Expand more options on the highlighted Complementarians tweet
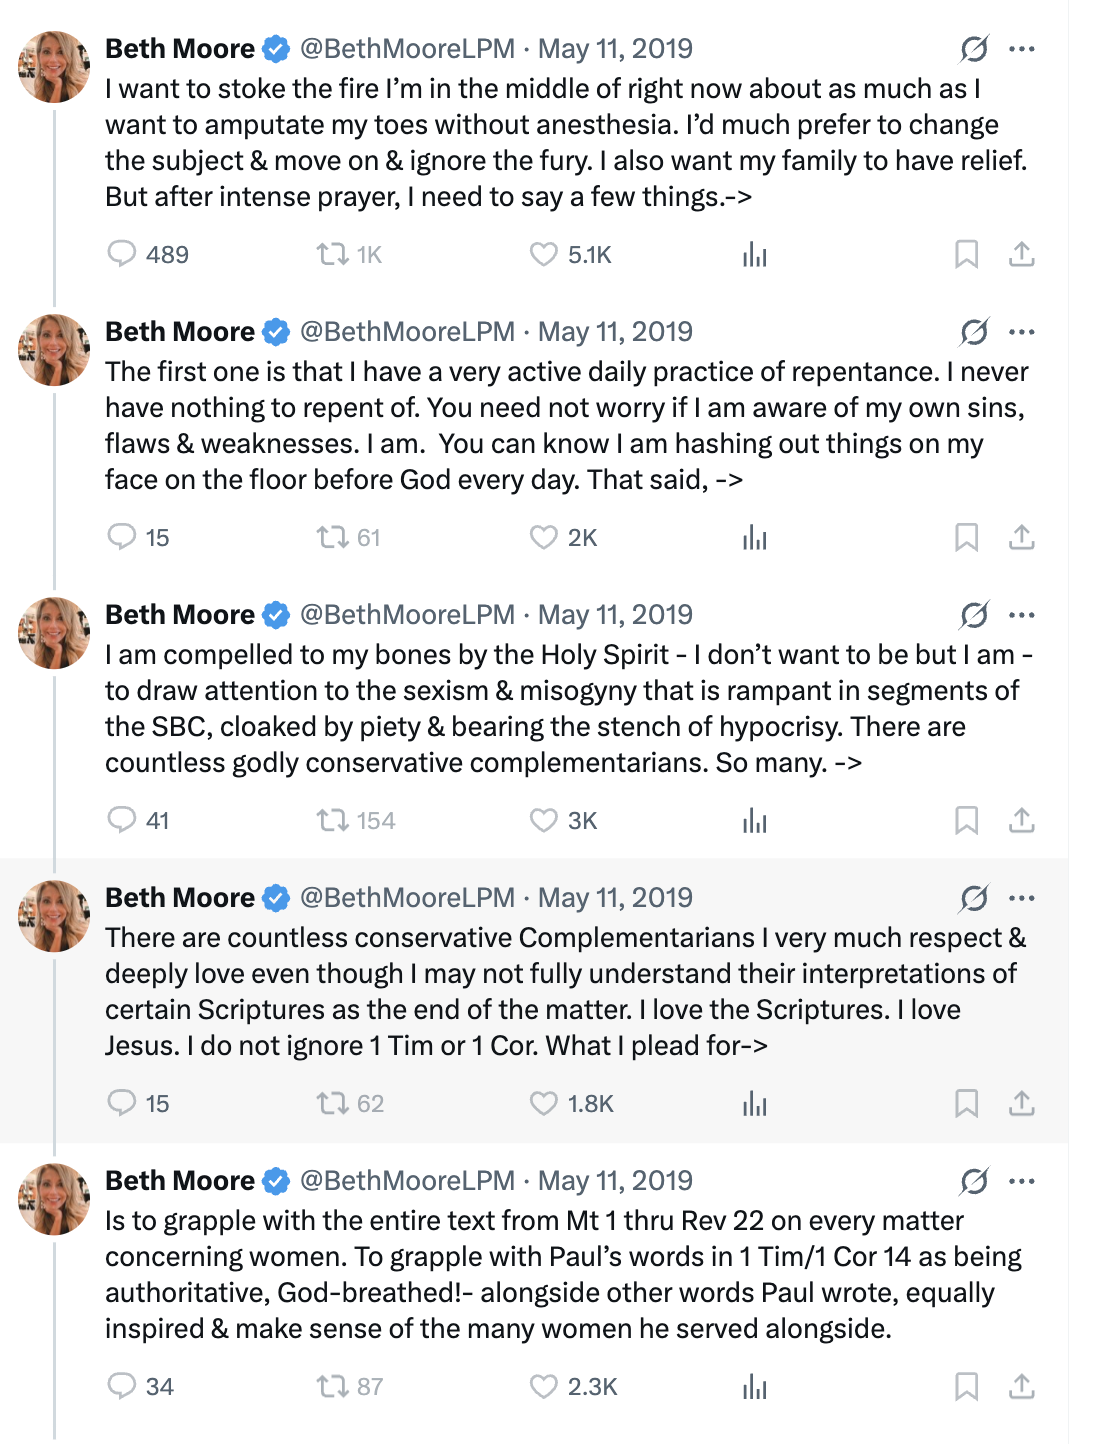 (x=1022, y=898)
